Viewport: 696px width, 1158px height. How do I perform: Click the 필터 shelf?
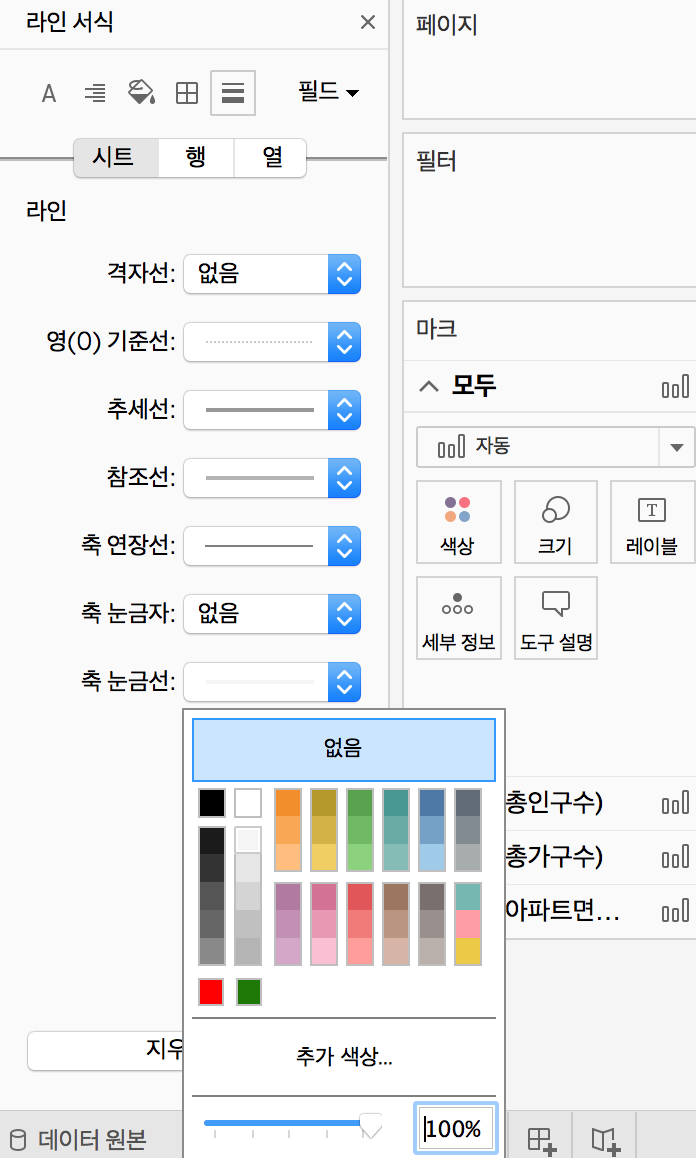(x=550, y=210)
